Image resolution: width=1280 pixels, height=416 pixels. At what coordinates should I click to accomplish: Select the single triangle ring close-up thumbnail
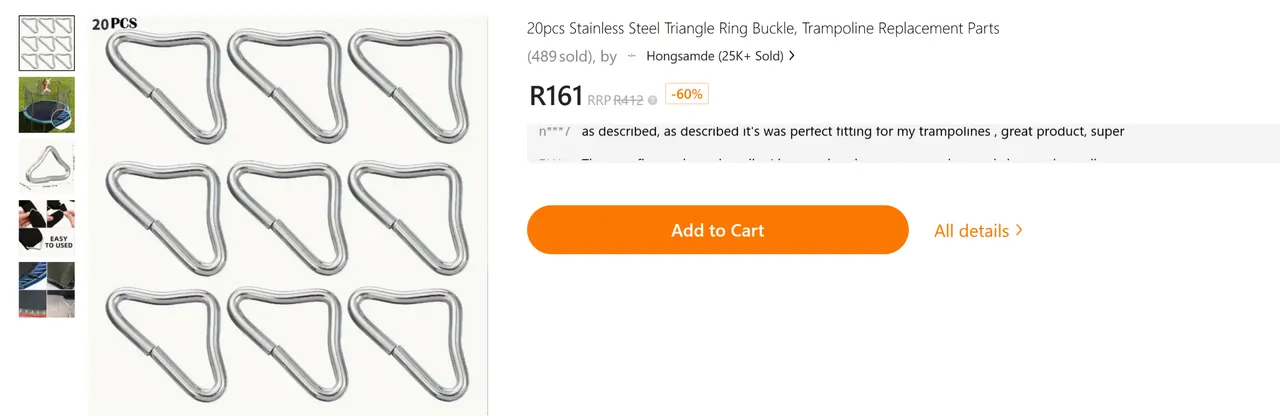tap(47, 166)
